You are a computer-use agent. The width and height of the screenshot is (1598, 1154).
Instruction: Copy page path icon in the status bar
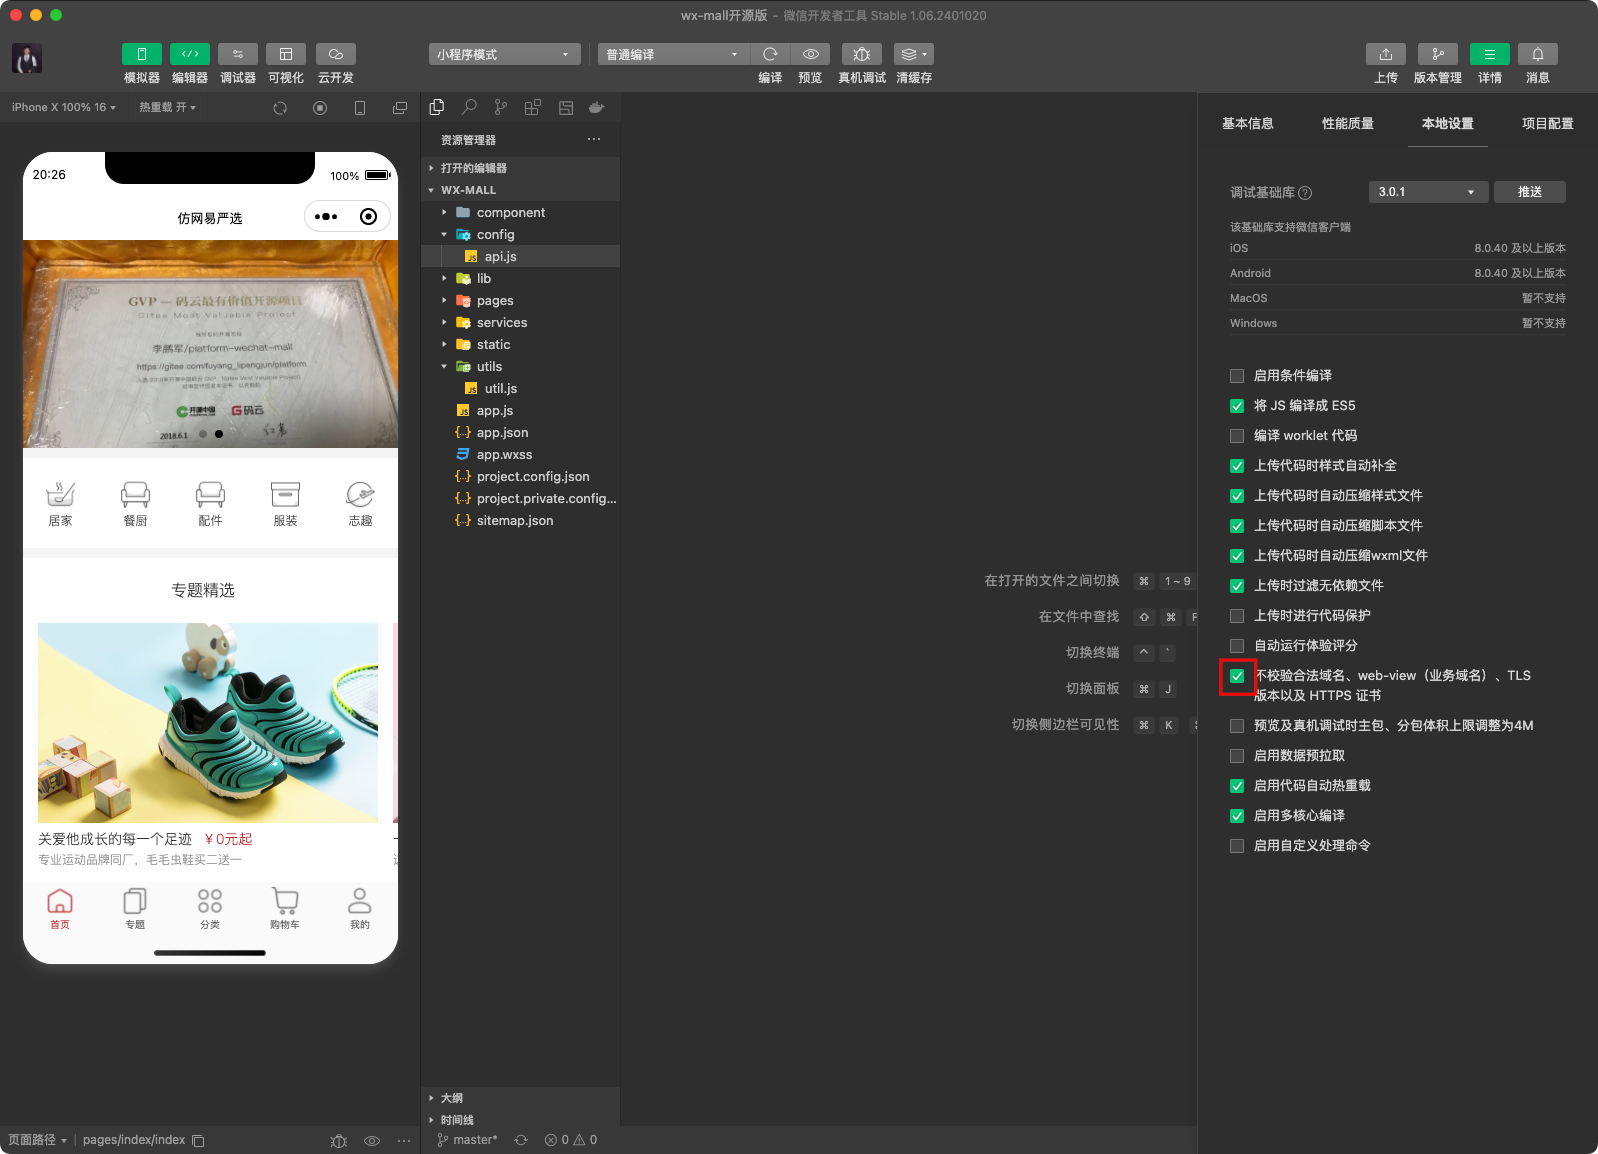tap(198, 1141)
